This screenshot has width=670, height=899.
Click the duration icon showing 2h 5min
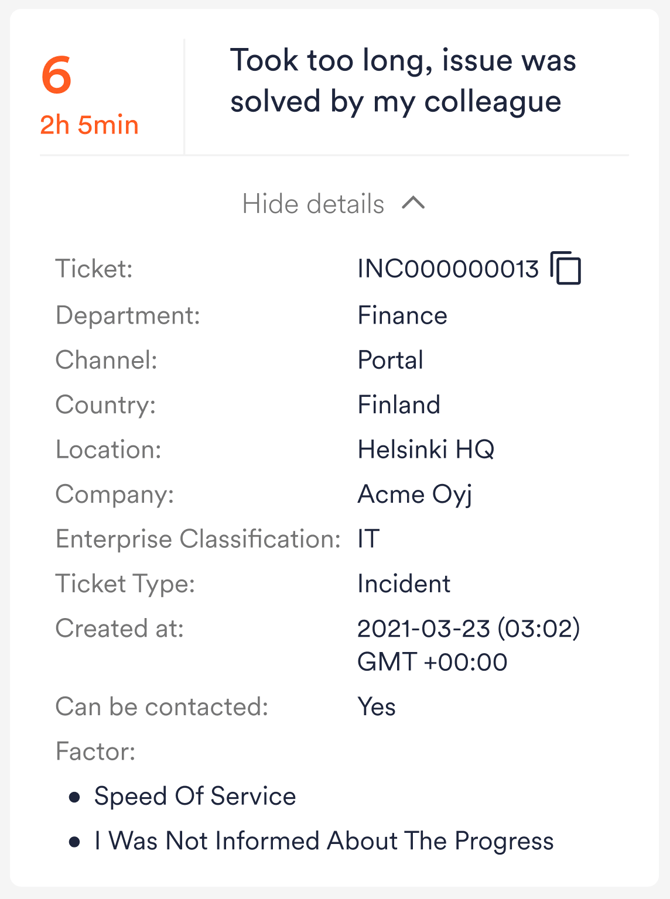coord(88,124)
